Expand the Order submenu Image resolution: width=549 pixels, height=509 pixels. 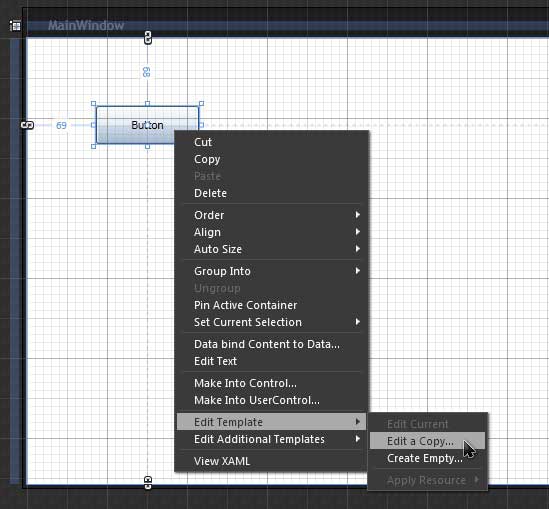click(272, 215)
